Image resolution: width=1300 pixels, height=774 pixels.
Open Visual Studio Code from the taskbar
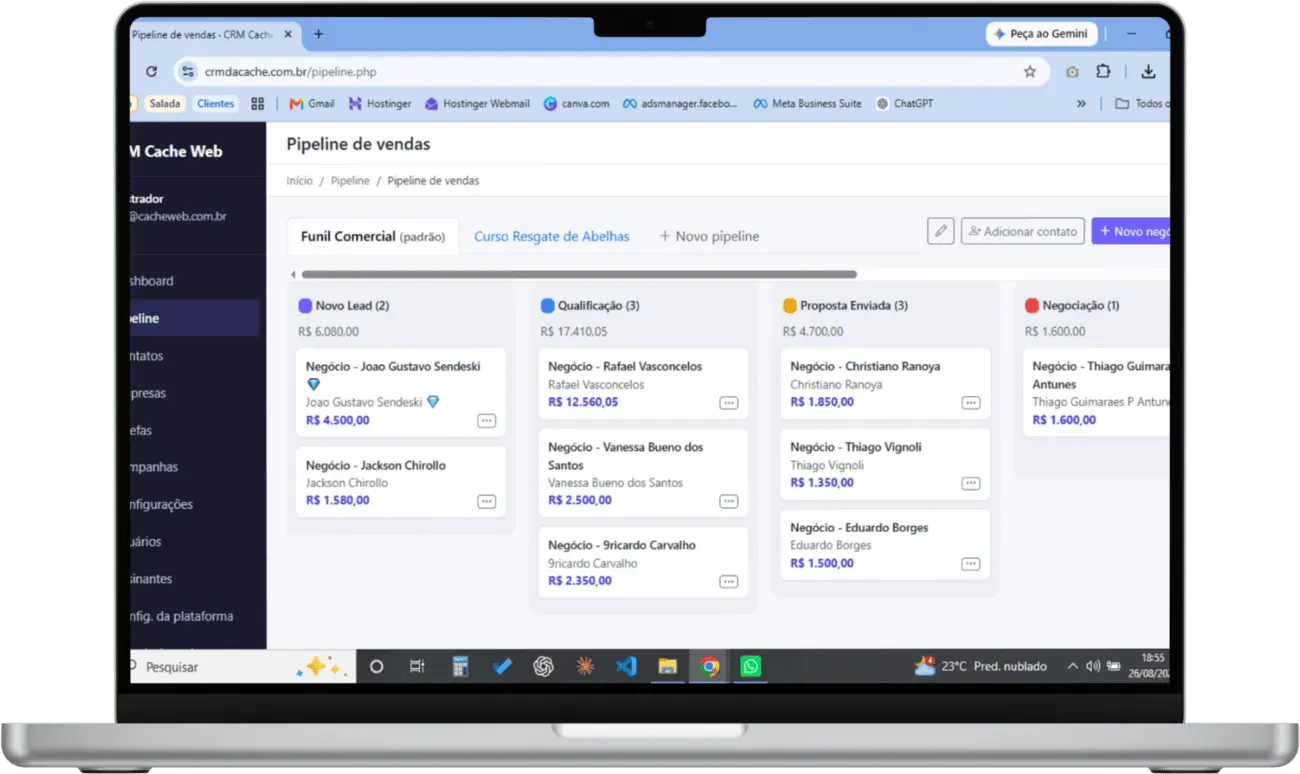click(x=626, y=666)
